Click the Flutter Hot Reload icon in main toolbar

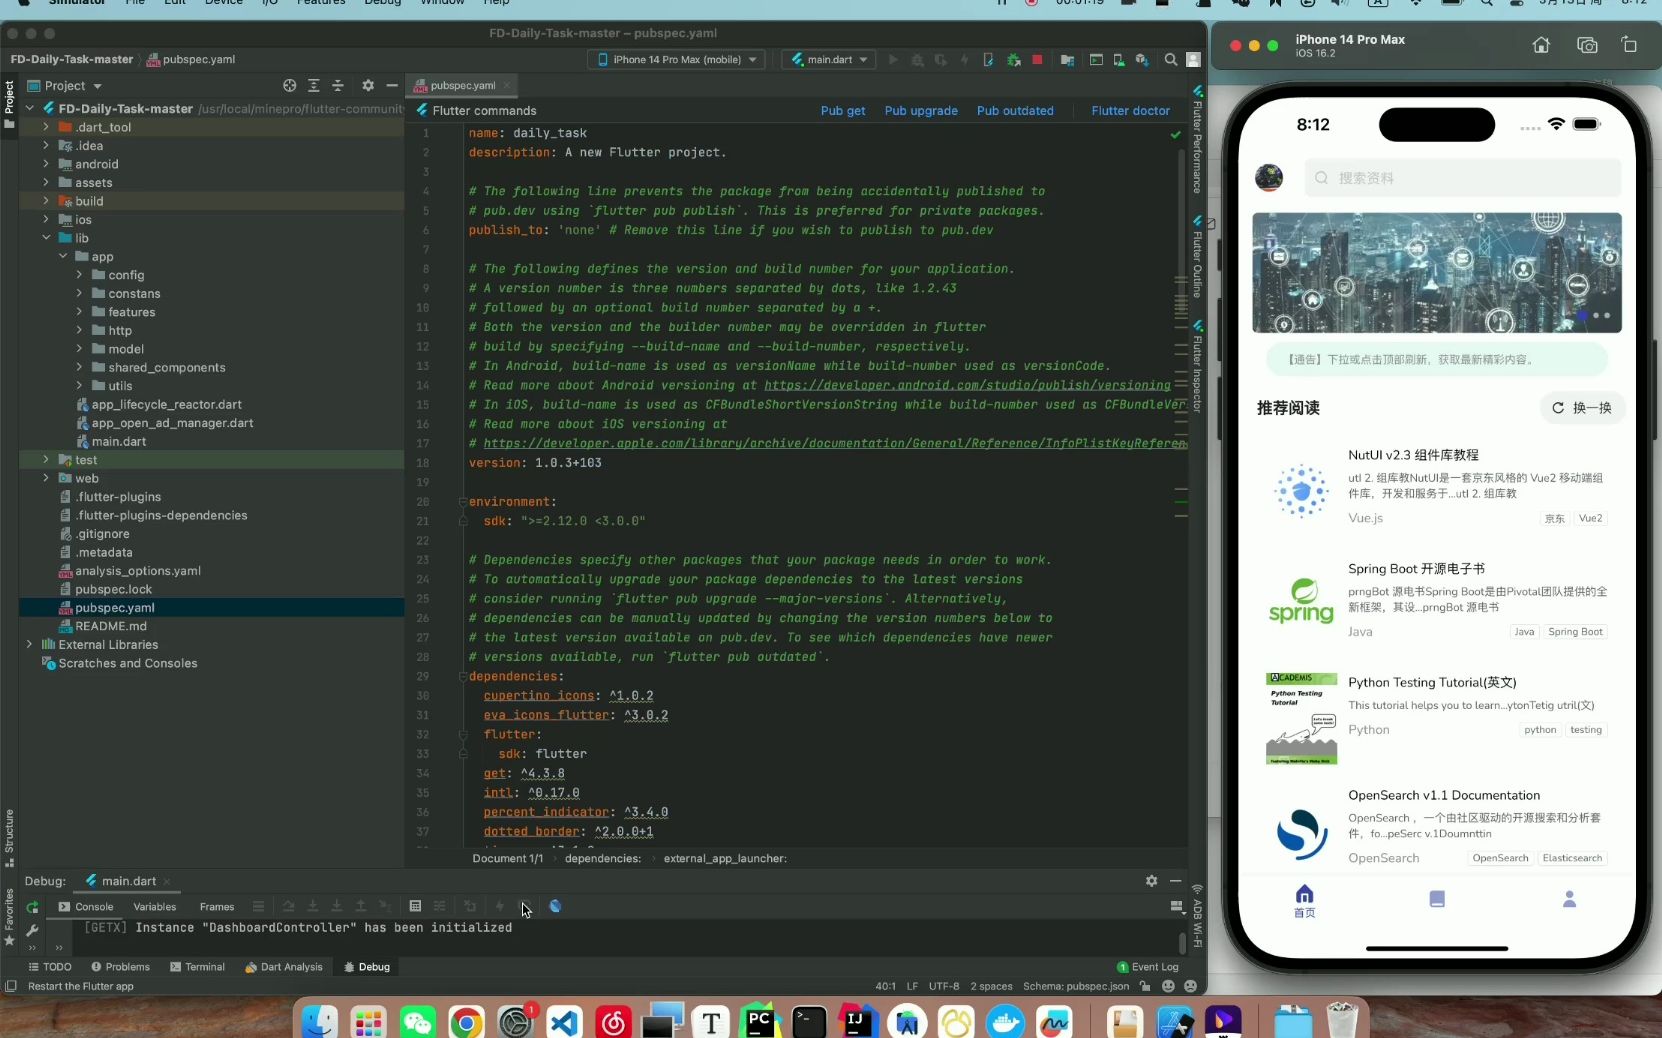(965, 60)
